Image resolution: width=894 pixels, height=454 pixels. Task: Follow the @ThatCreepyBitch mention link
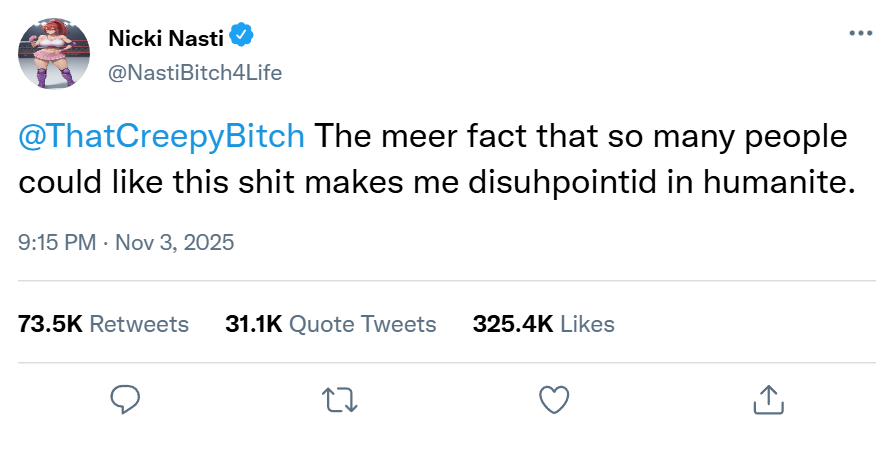[161, 137]
